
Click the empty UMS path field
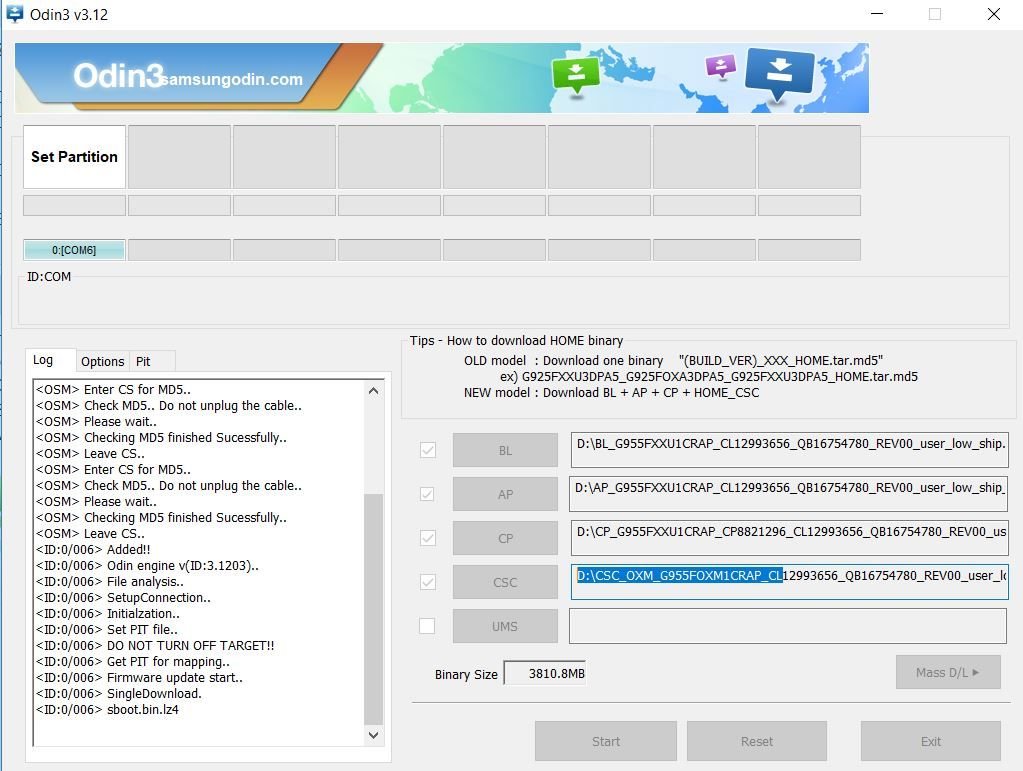(x=788, y=626)
